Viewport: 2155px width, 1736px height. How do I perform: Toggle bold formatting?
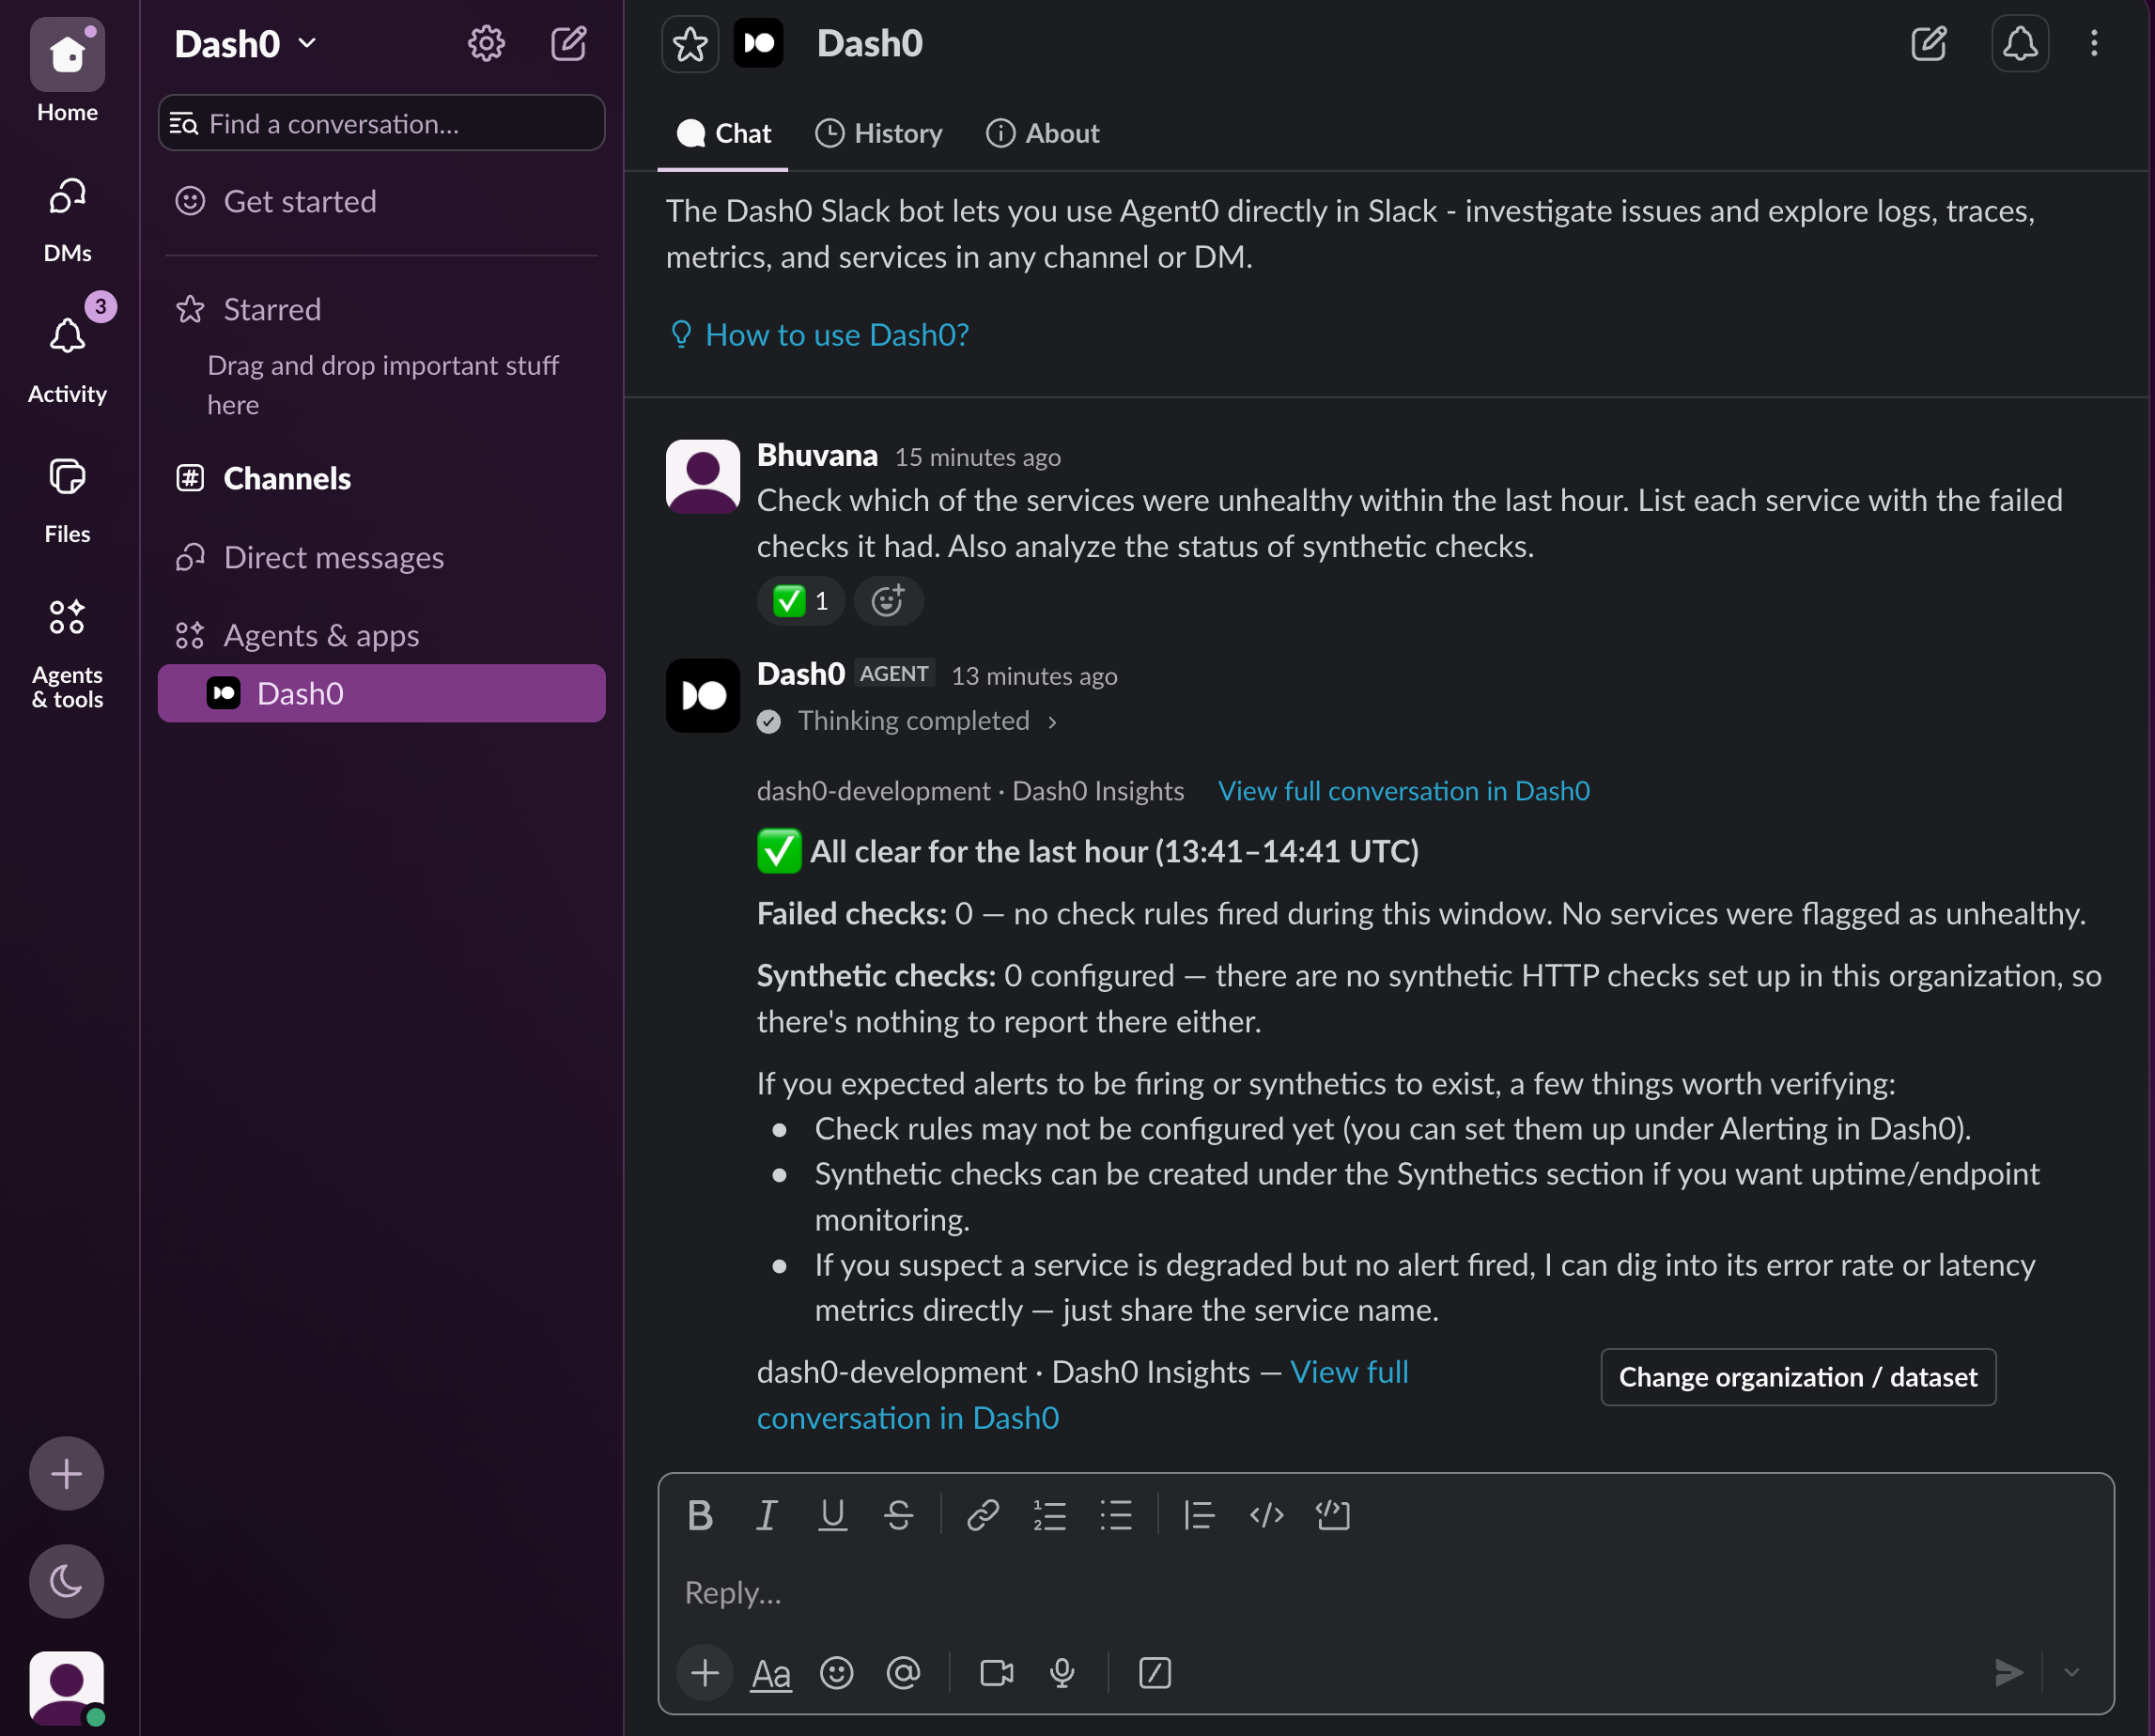pos(700,1515)
